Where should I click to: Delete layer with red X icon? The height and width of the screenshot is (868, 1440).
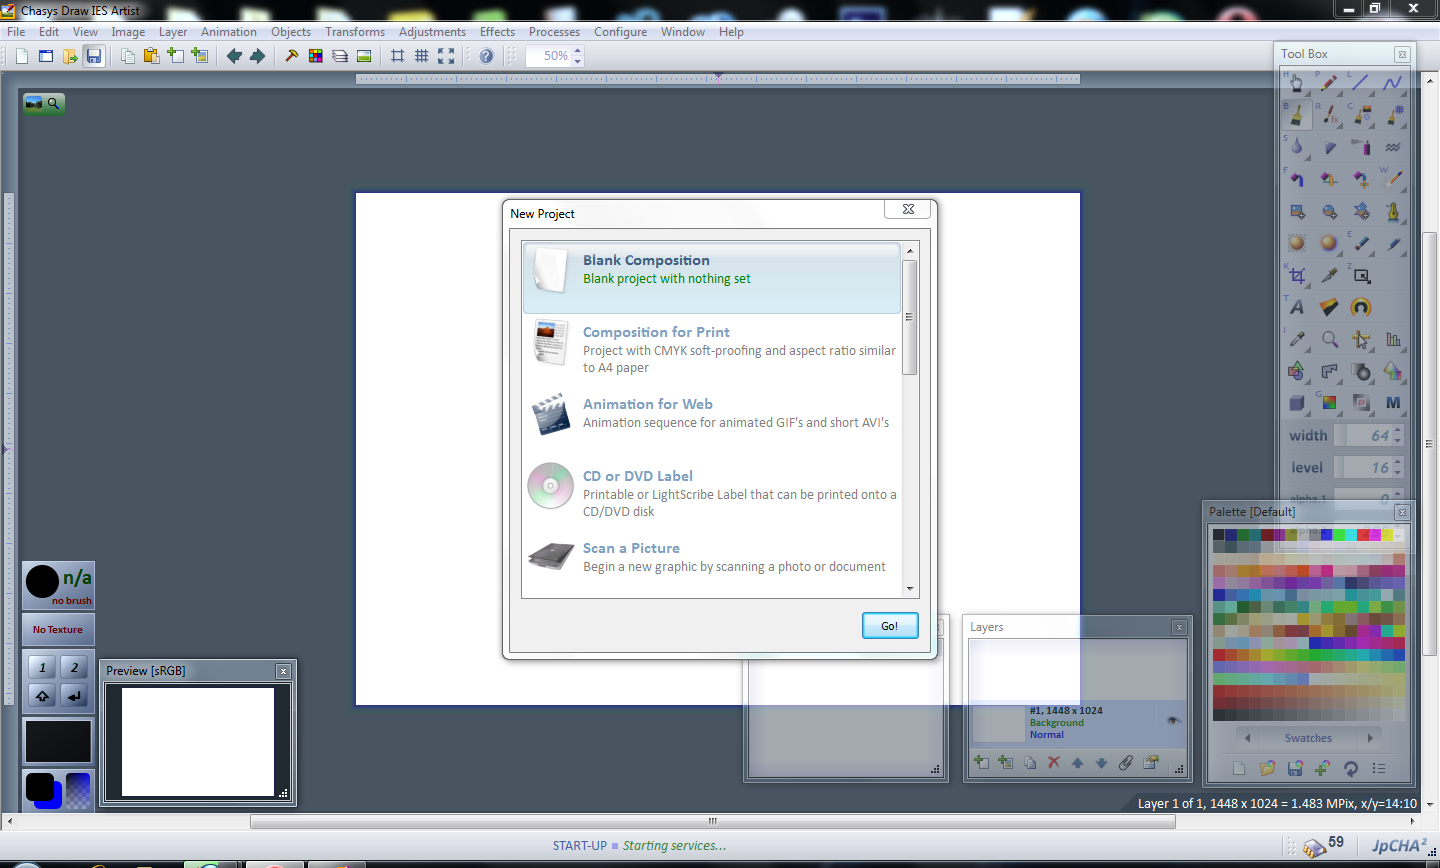click(x=1054, y=762)
